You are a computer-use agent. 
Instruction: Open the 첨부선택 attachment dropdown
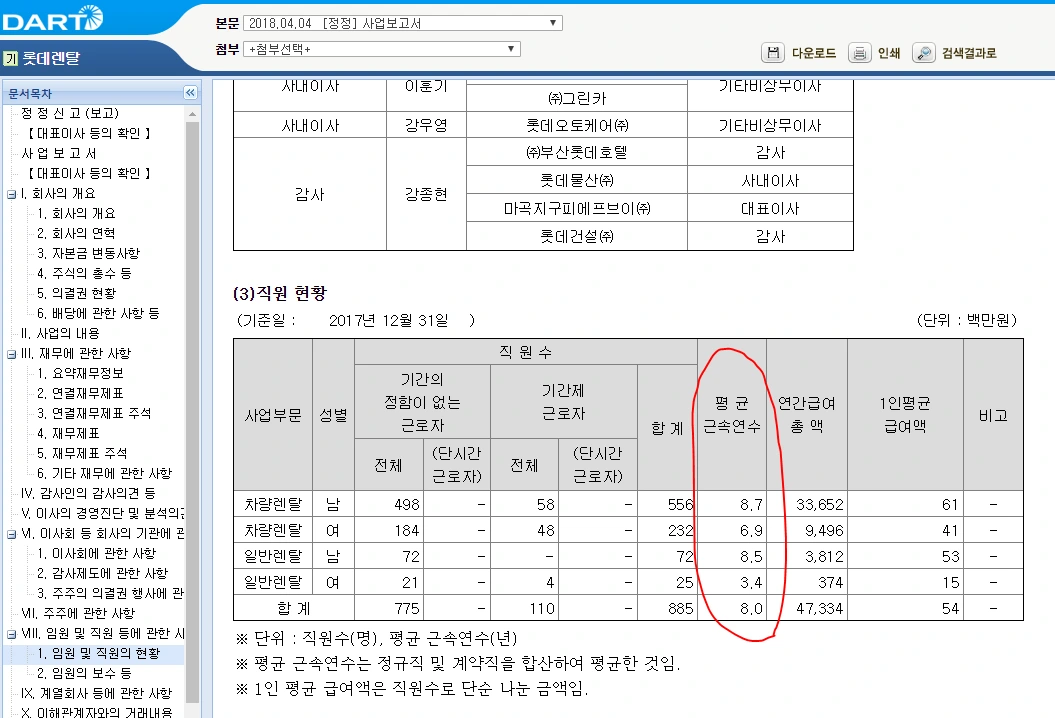click(x=381, y=49)
